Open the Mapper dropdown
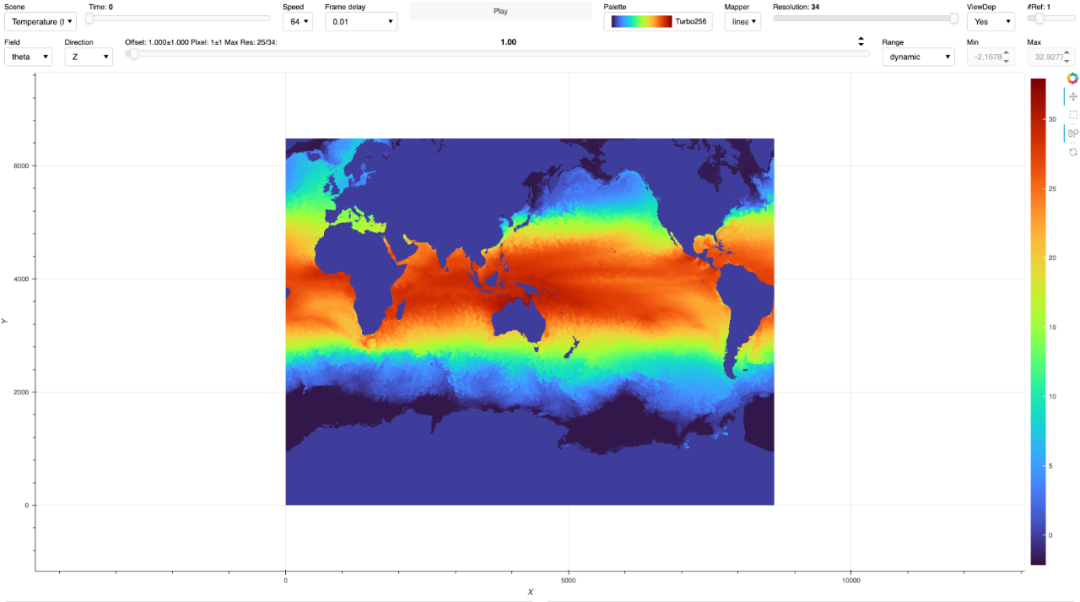This screenshot has height=602, width=1080. (x=742, y=21)
